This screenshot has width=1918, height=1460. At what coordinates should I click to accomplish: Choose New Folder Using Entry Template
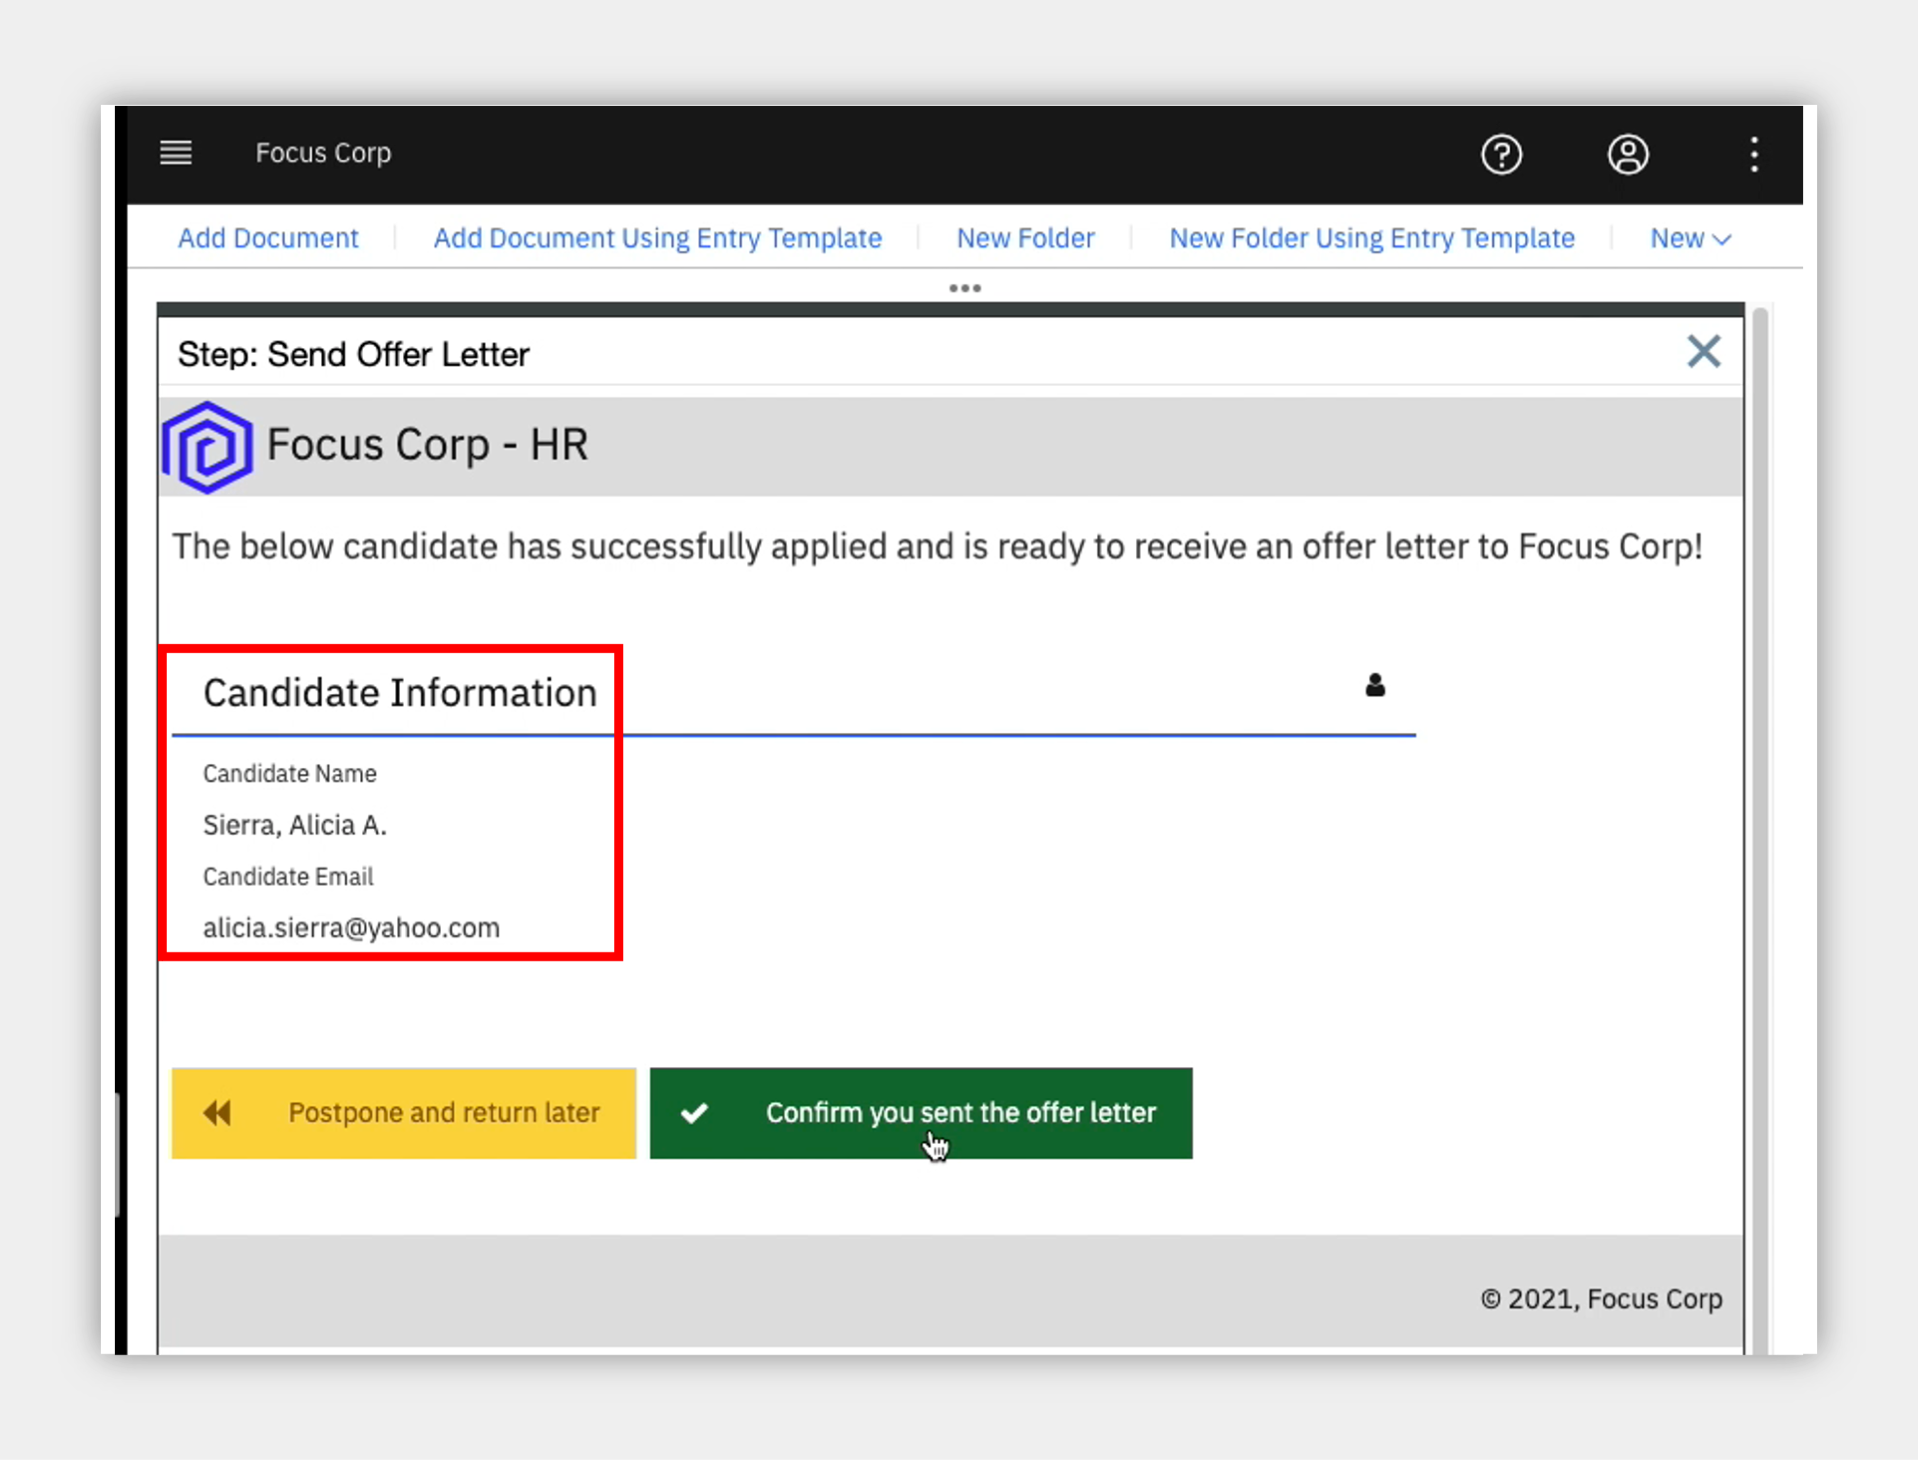(1372, 238)
